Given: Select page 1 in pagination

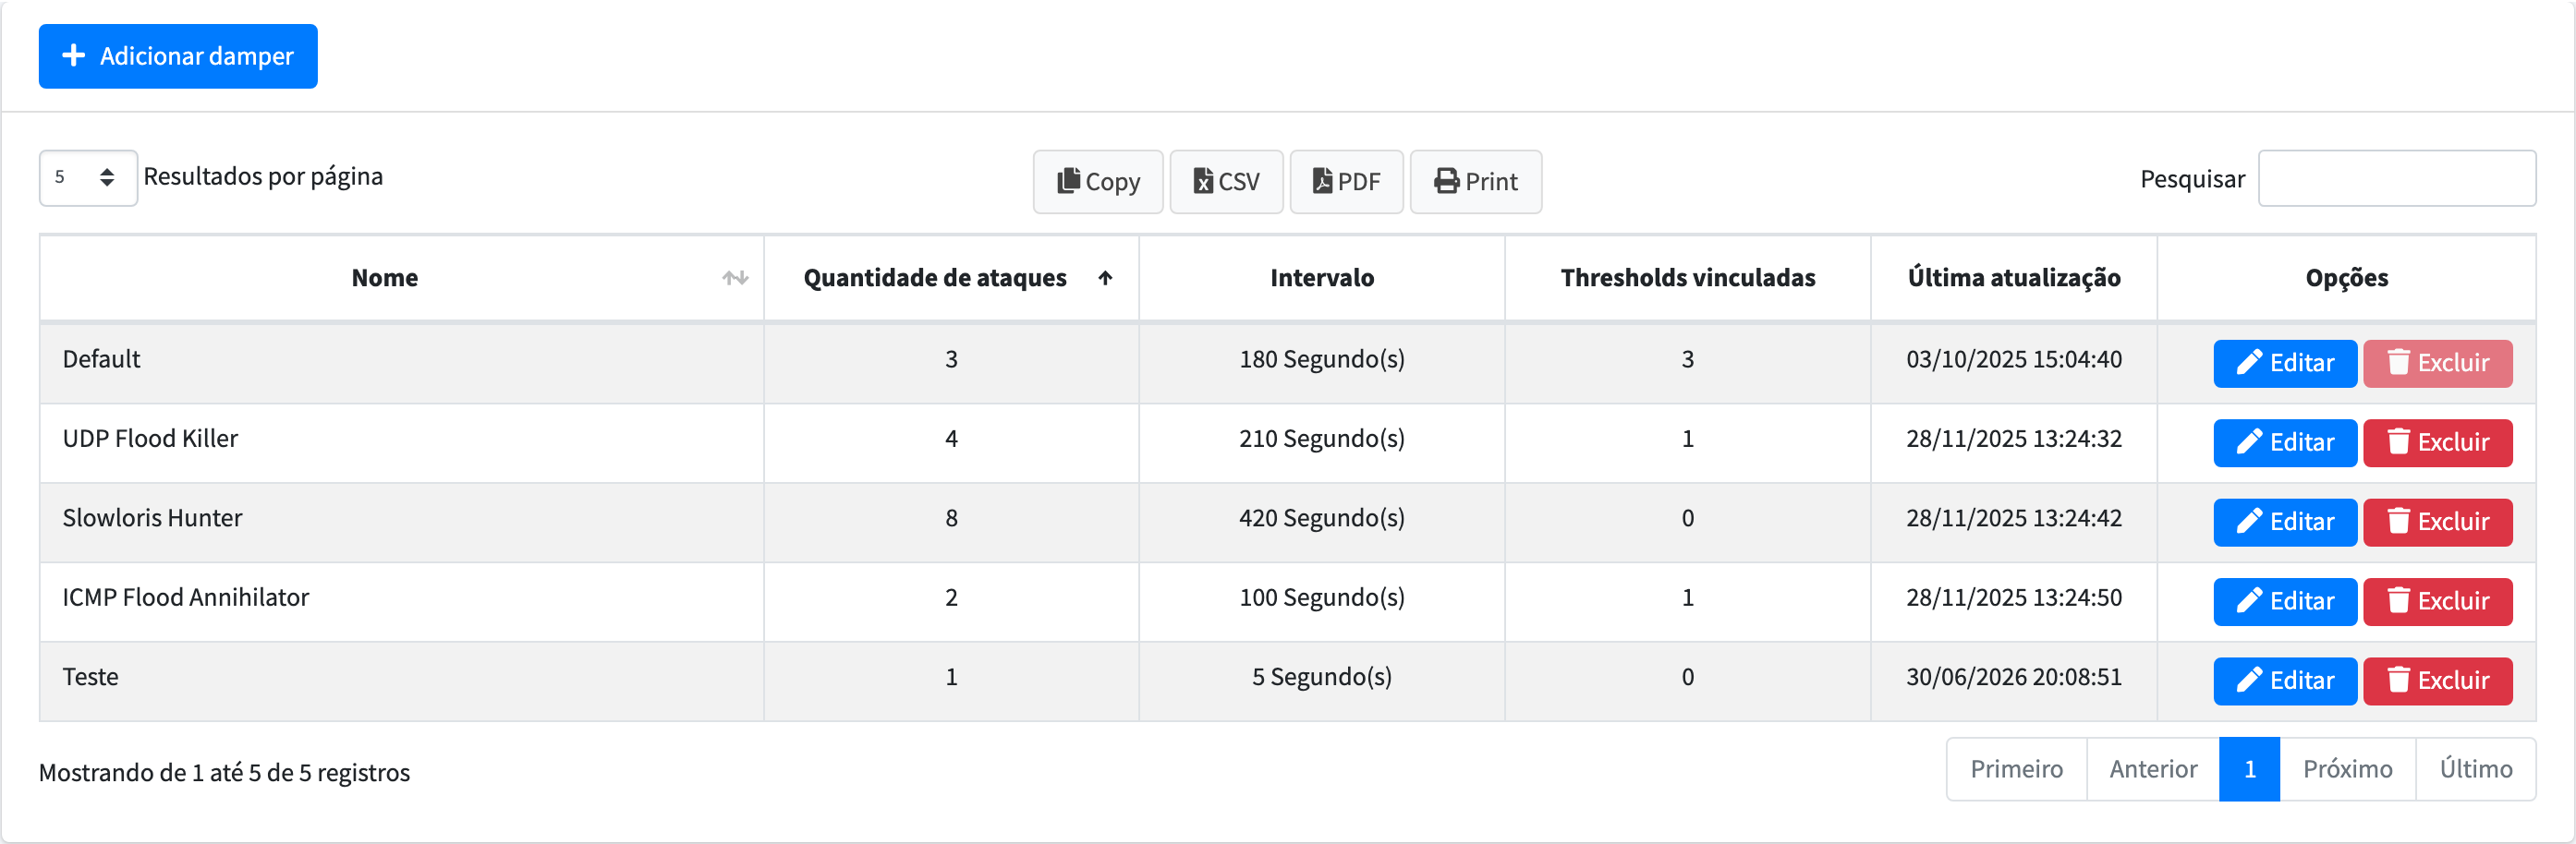Looking at the screenshot, I should (2249, 769).
